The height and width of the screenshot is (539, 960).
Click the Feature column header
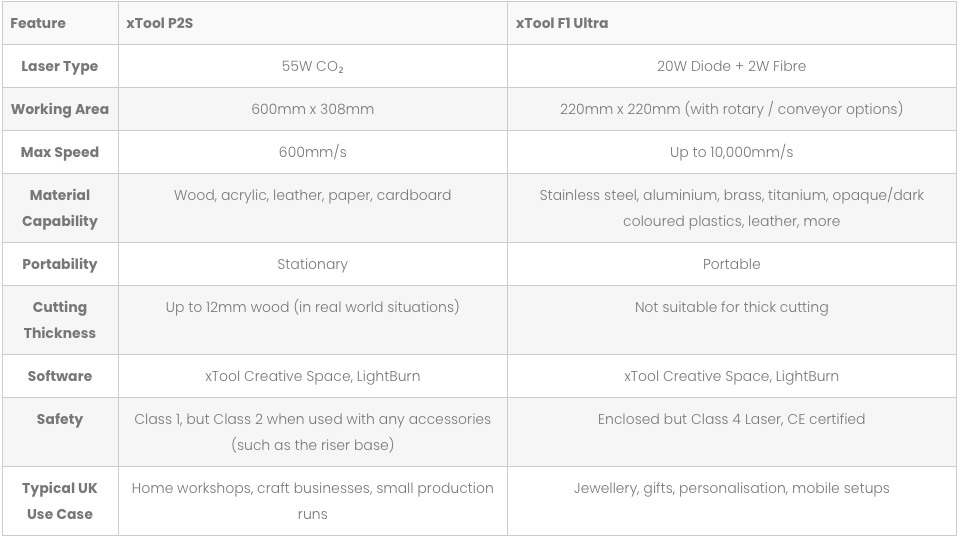point(60,23)
